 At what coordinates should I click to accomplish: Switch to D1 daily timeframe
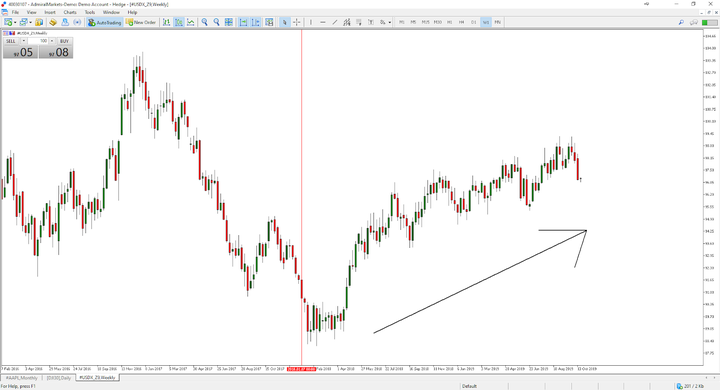click(x=473, y=22)
